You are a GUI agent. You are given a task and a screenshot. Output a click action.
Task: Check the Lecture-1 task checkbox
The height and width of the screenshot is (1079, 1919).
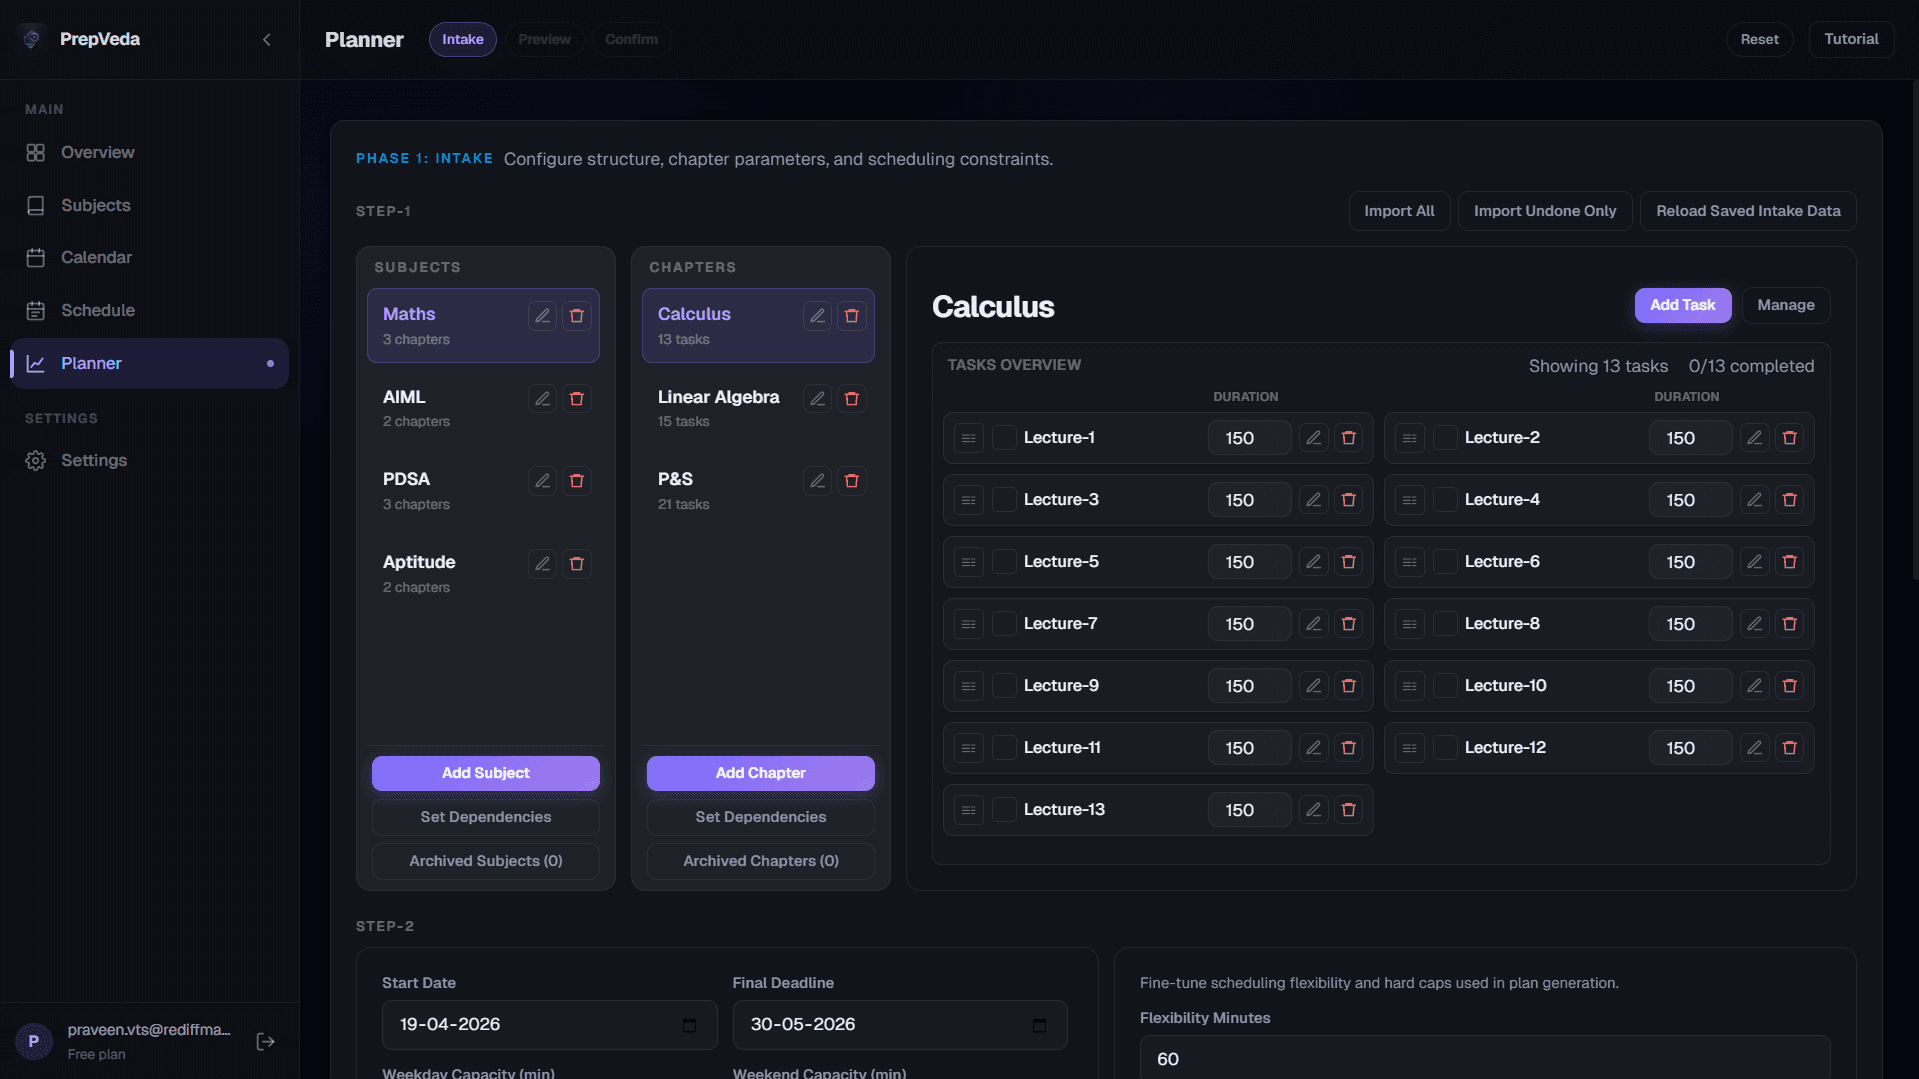pos(1004,438)
